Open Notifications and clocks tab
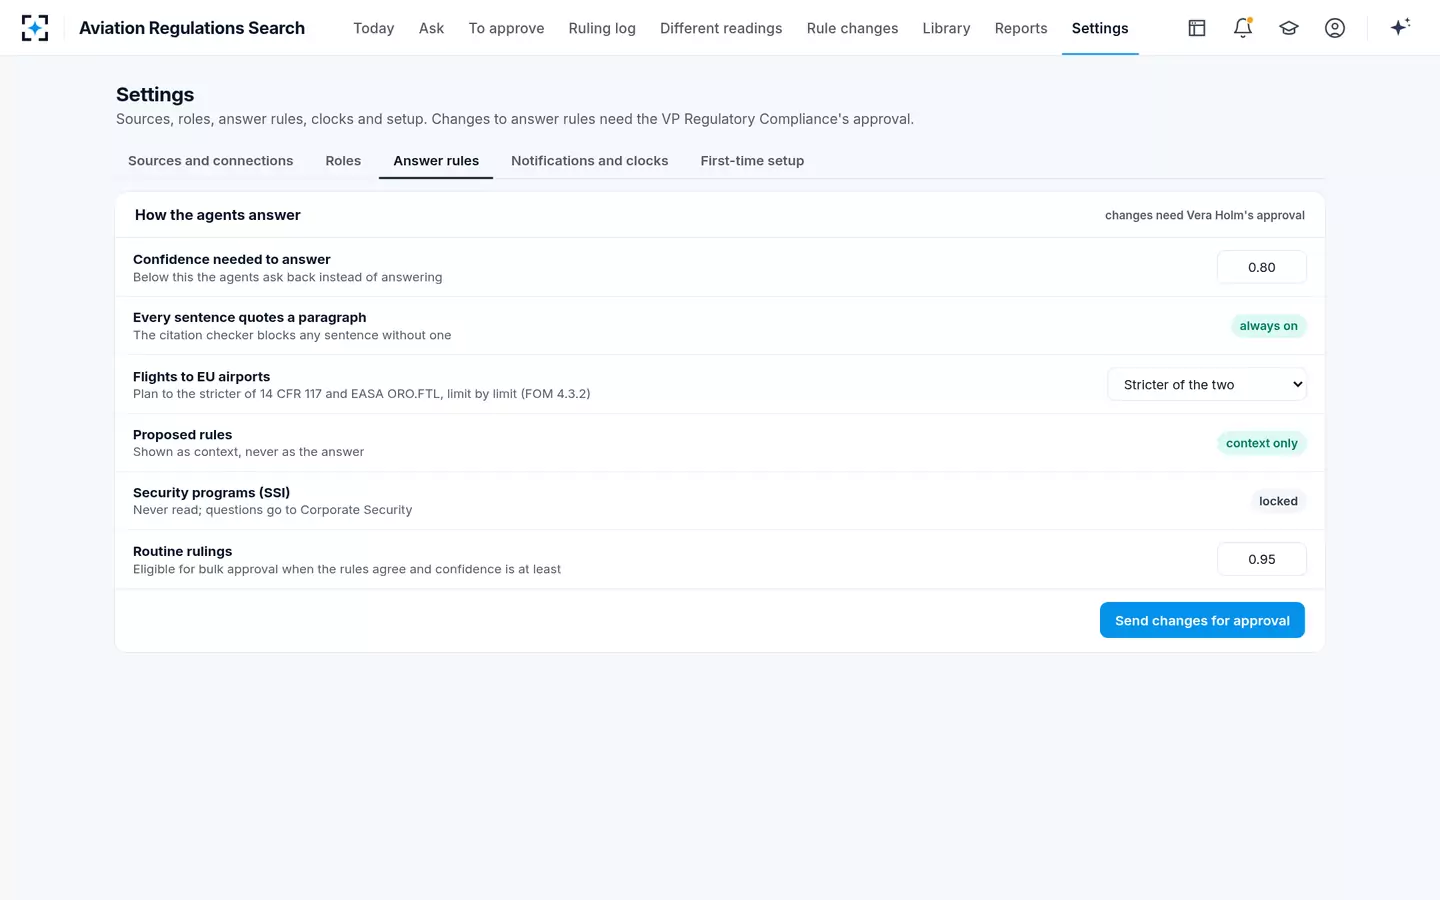The width and height of the screenshot is (1440, 900). [590, 161]
